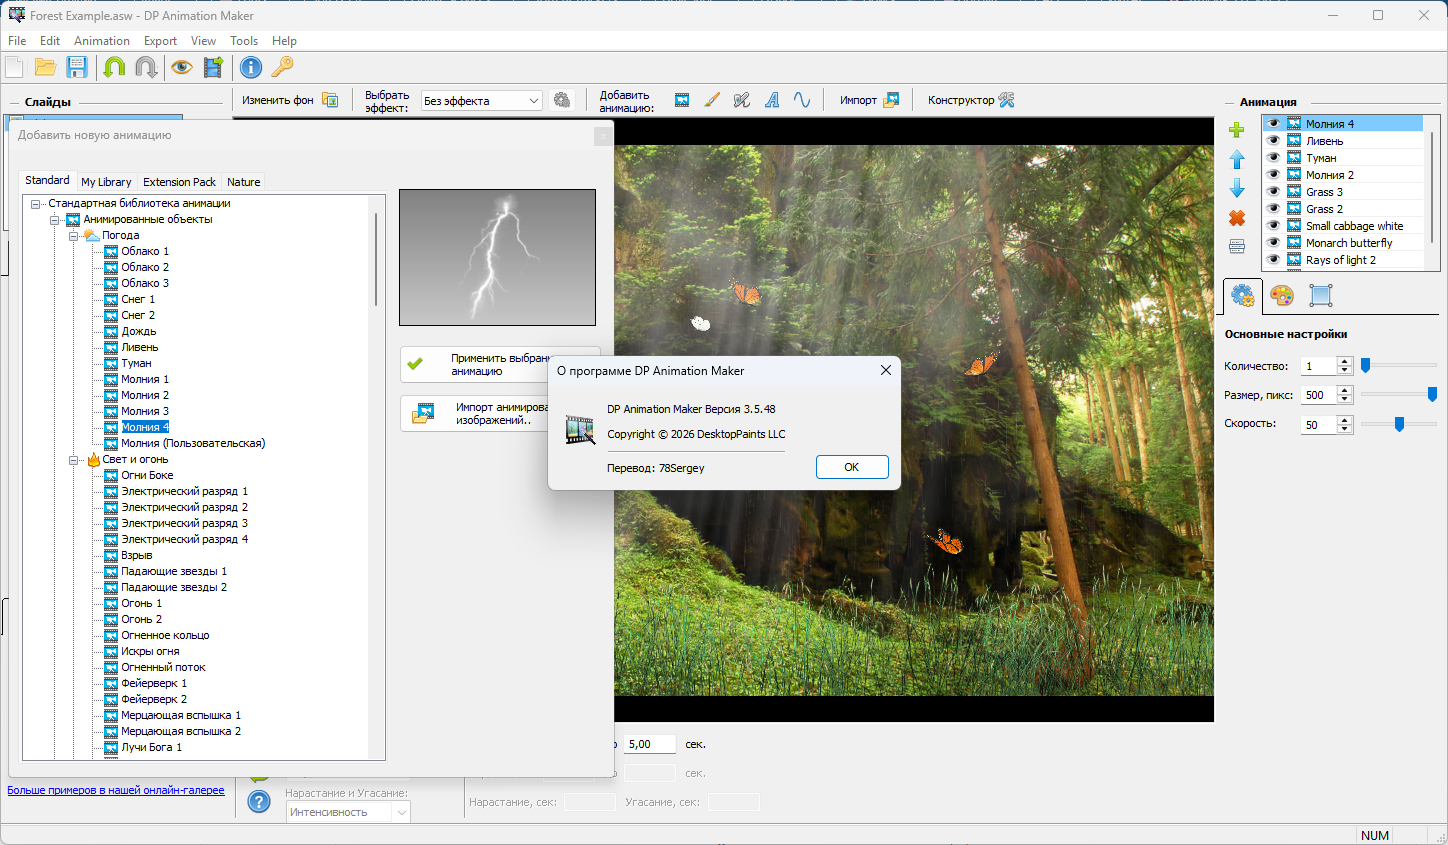Add text animation with the letter A icon
The height and width of the screenshot is (845, 1448).
click(772, 100)
